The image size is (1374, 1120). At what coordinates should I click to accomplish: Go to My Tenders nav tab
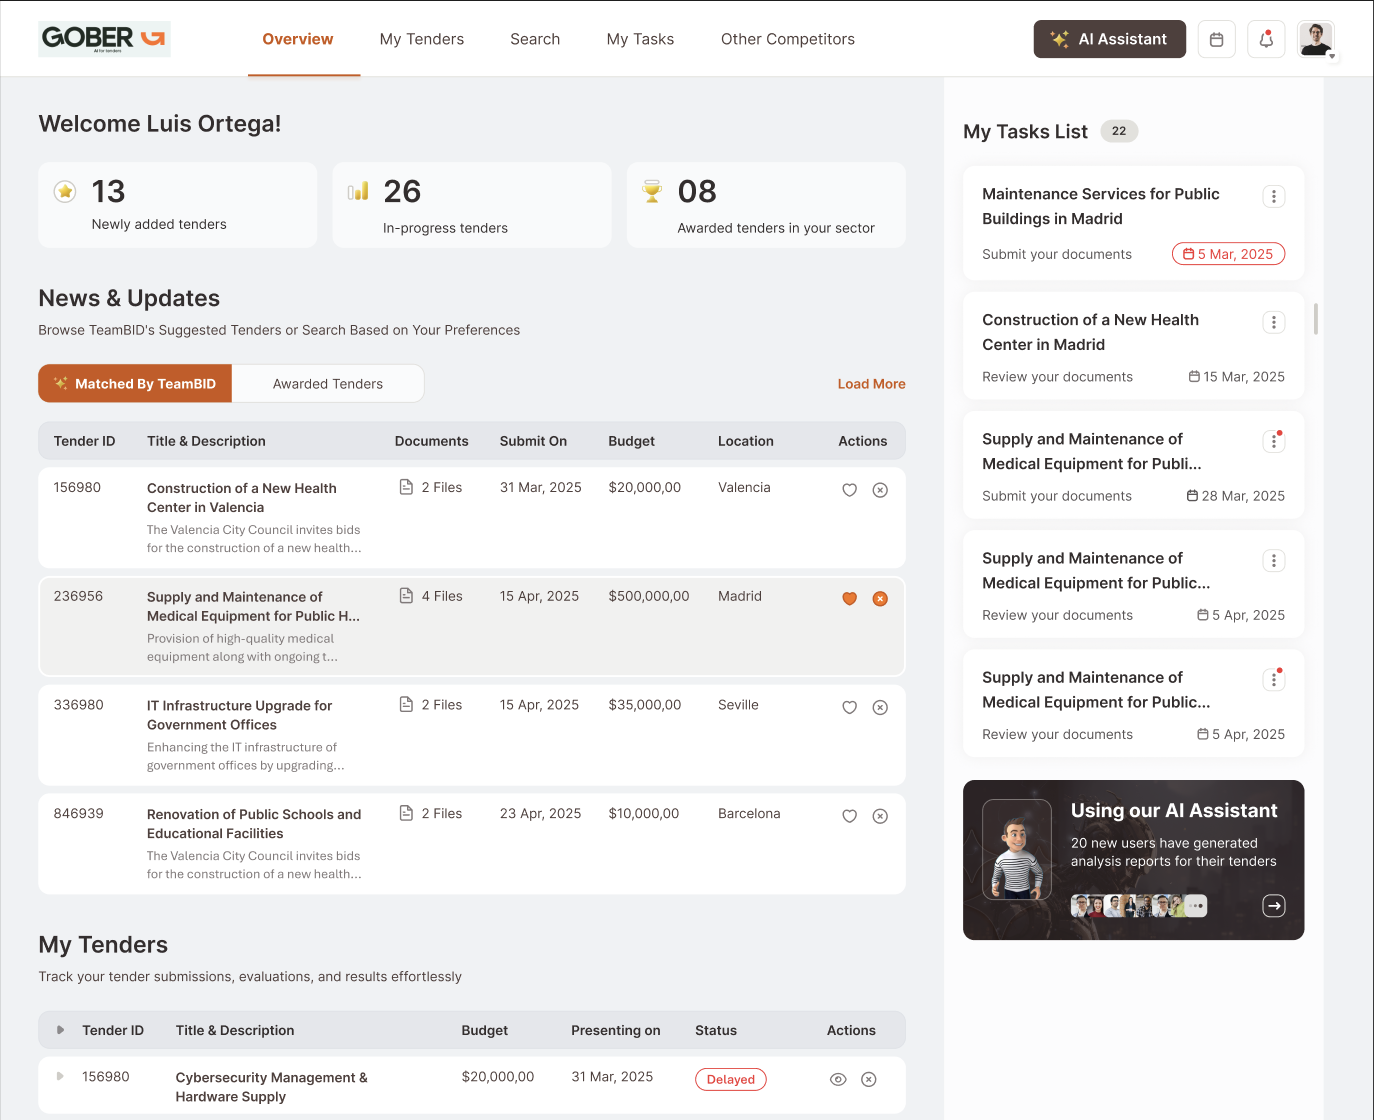click(422, 39)
